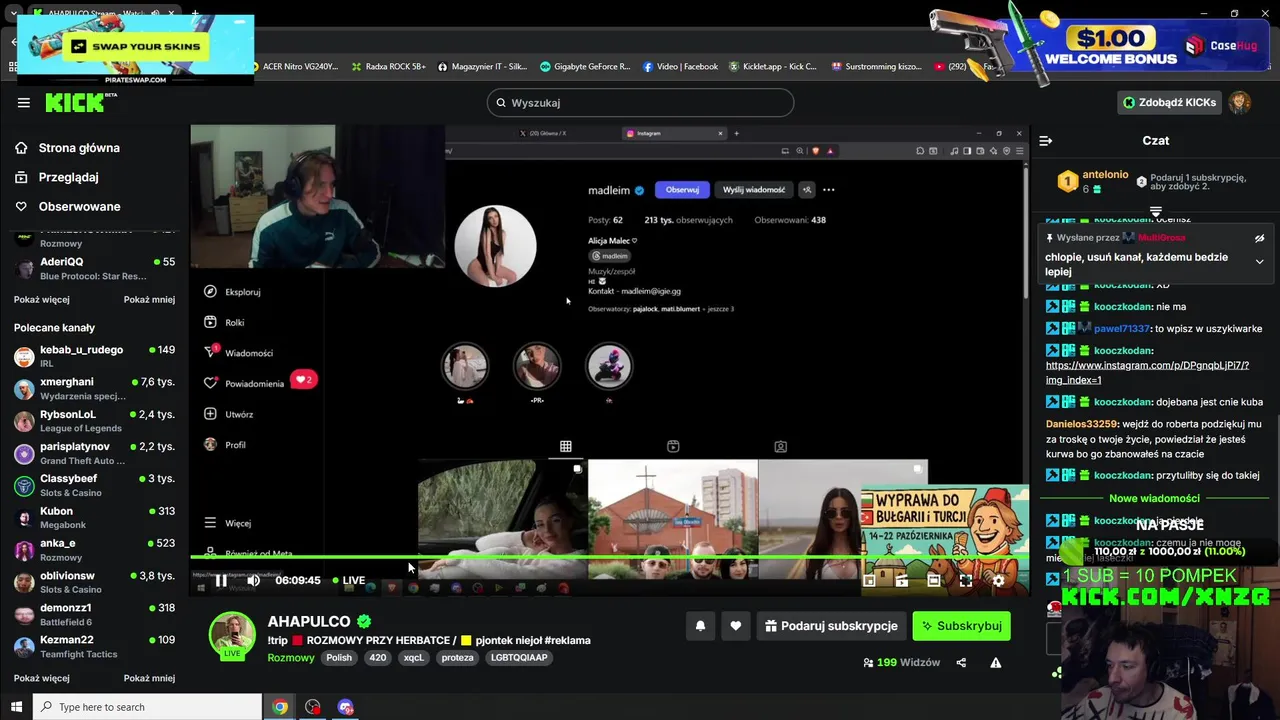Open the user profile avatar menu
Image resolution: width=1280 pixels, height=720 pixels.
1240,102
